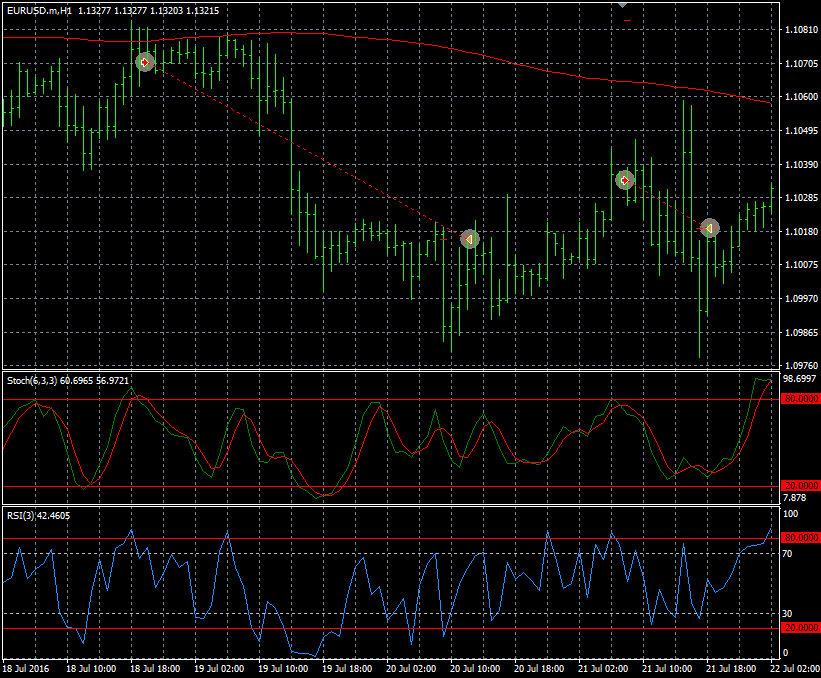This screenshot has width=821, height=678.
Task: Click the Stochastic 20.0000 level label
Action: coord(800,486)
